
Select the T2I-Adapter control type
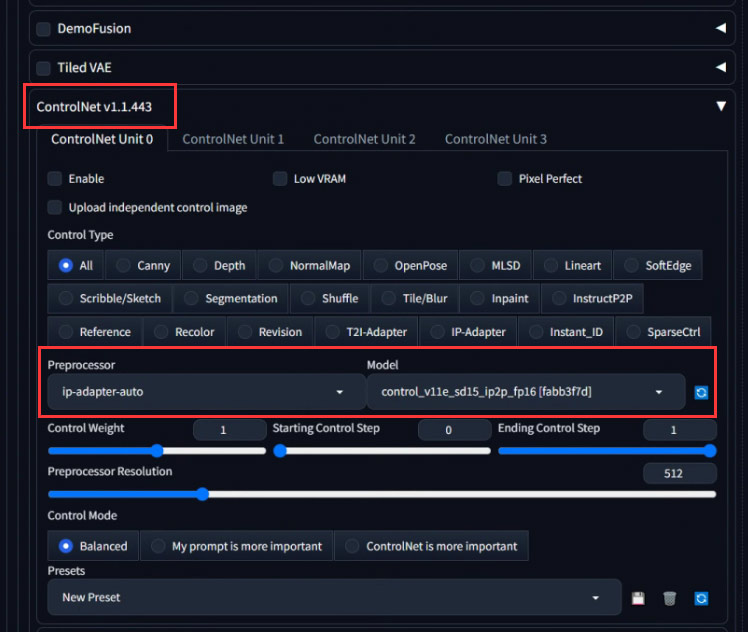click(x=366, y=332)
